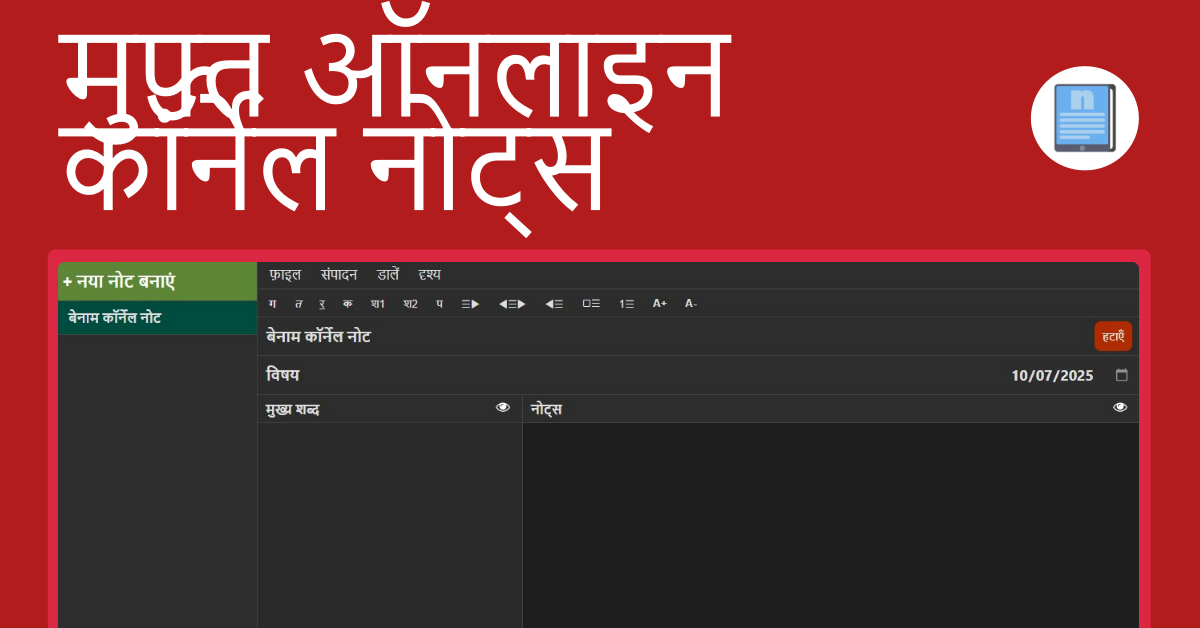Click the indent-right alignment icon
The image size is (1200, 628).
coord(470,303)
